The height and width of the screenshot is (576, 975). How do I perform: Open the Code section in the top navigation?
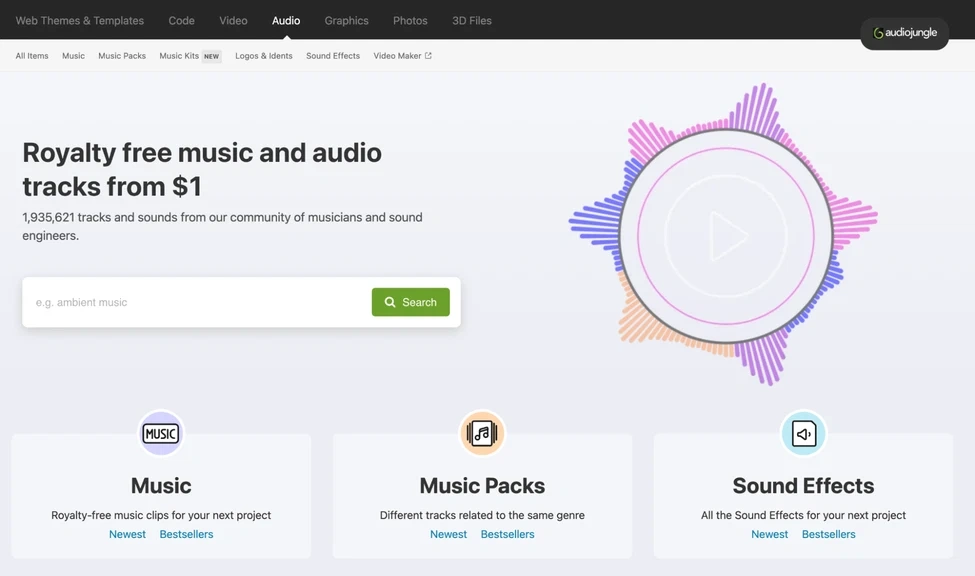click(182, 21)
